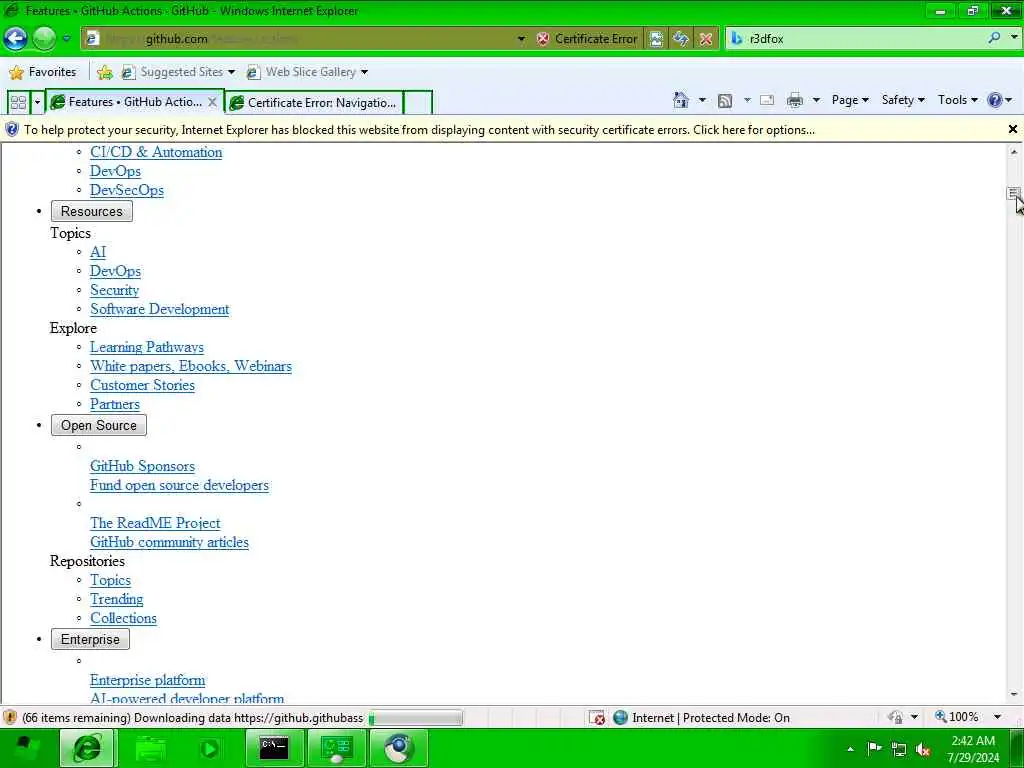Click the page loading progress bar

(415, 718)
